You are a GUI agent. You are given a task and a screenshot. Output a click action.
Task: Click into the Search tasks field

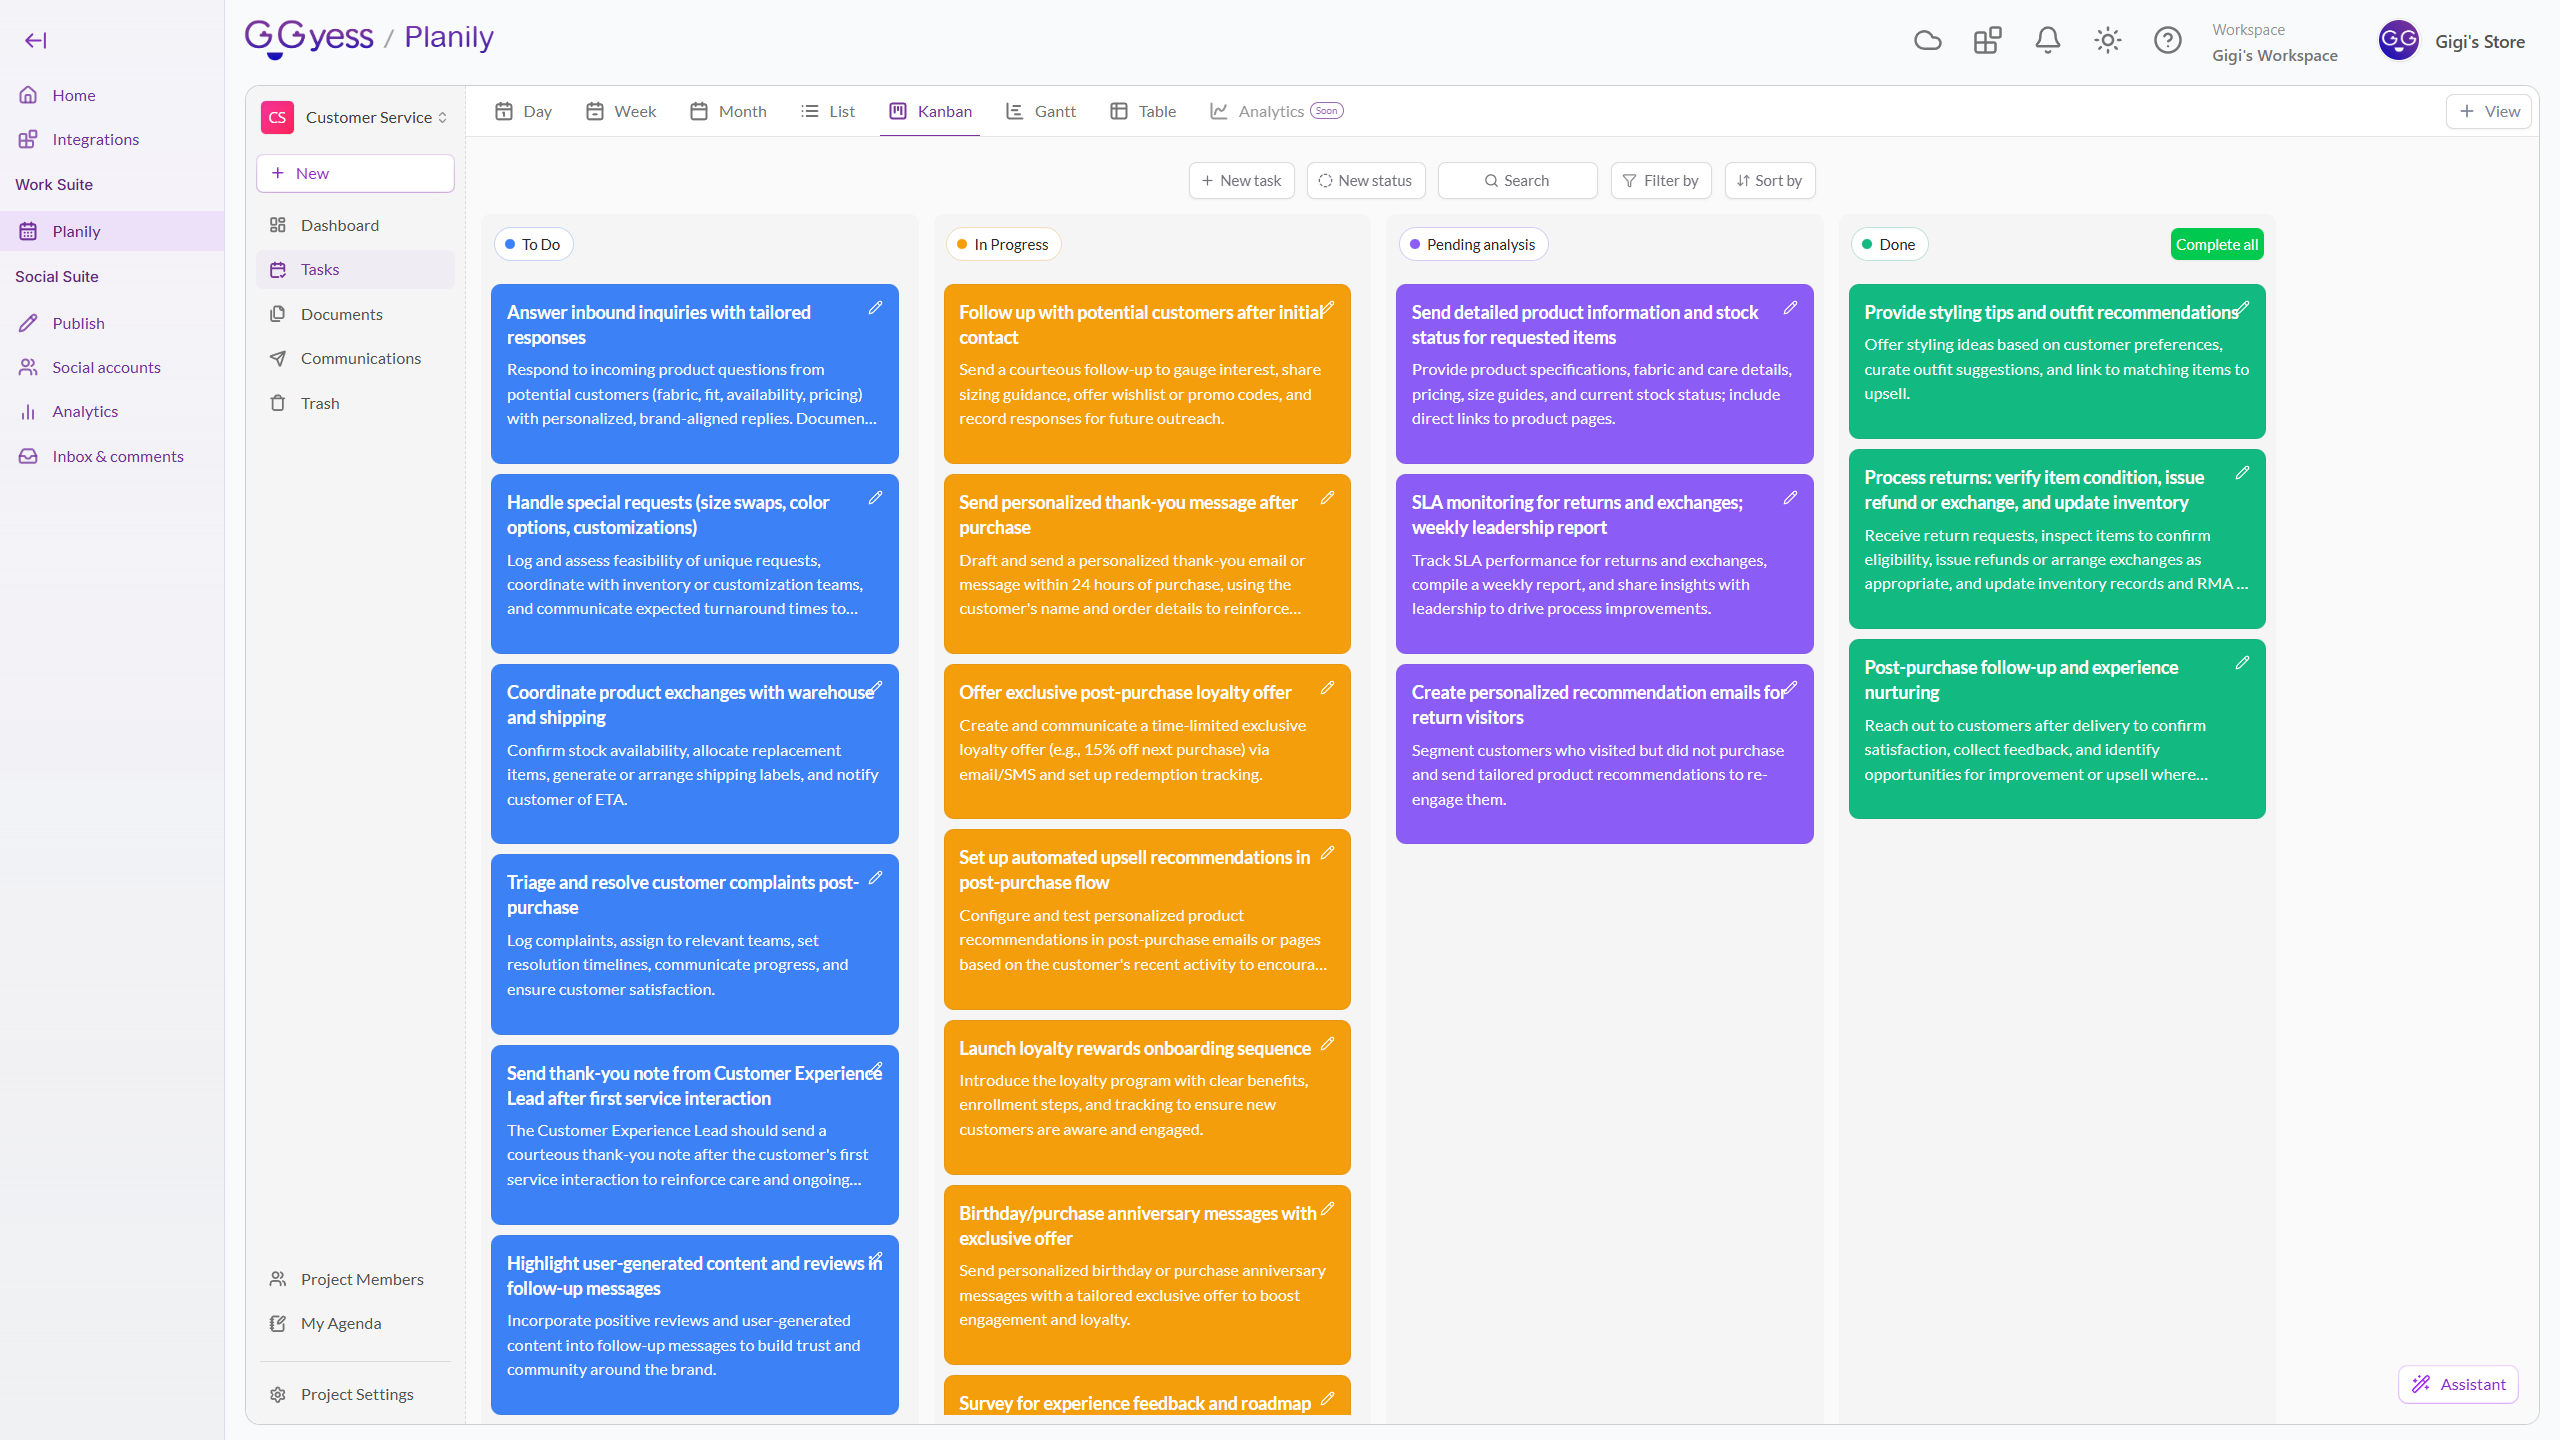tap(1517, 181)
